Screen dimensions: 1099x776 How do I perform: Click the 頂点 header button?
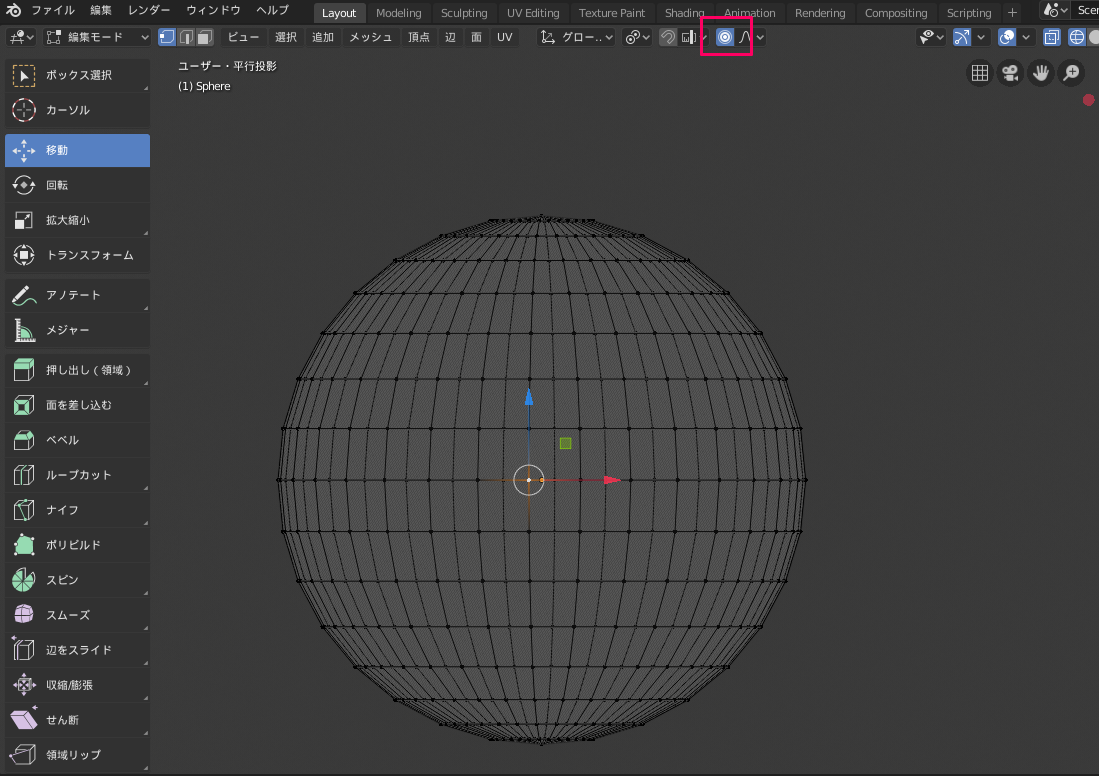419,37
